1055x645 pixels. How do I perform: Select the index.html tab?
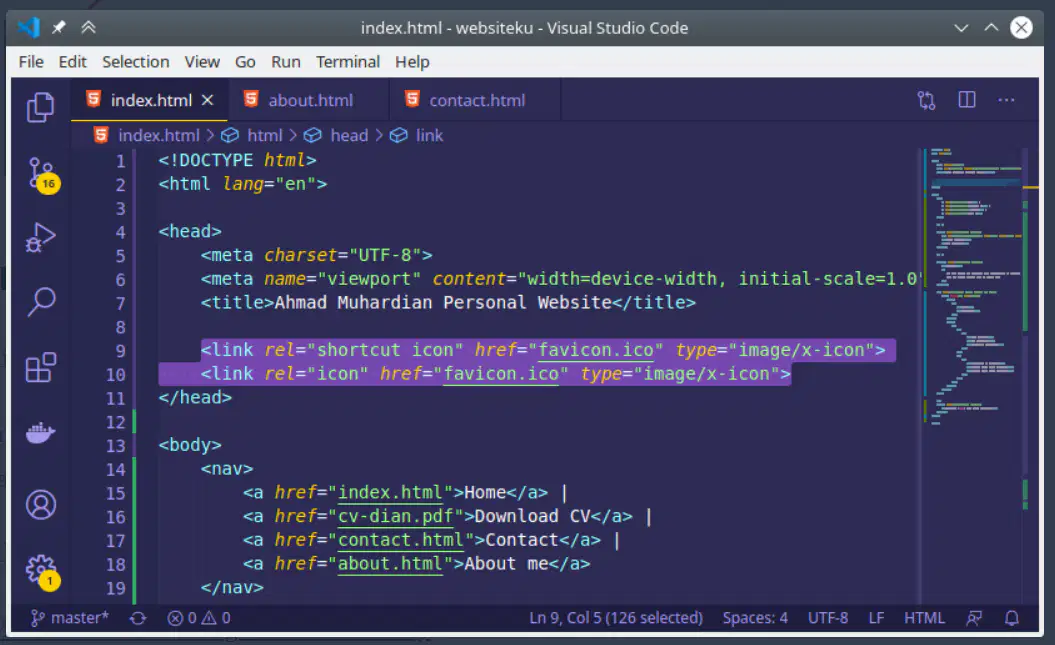151,100
